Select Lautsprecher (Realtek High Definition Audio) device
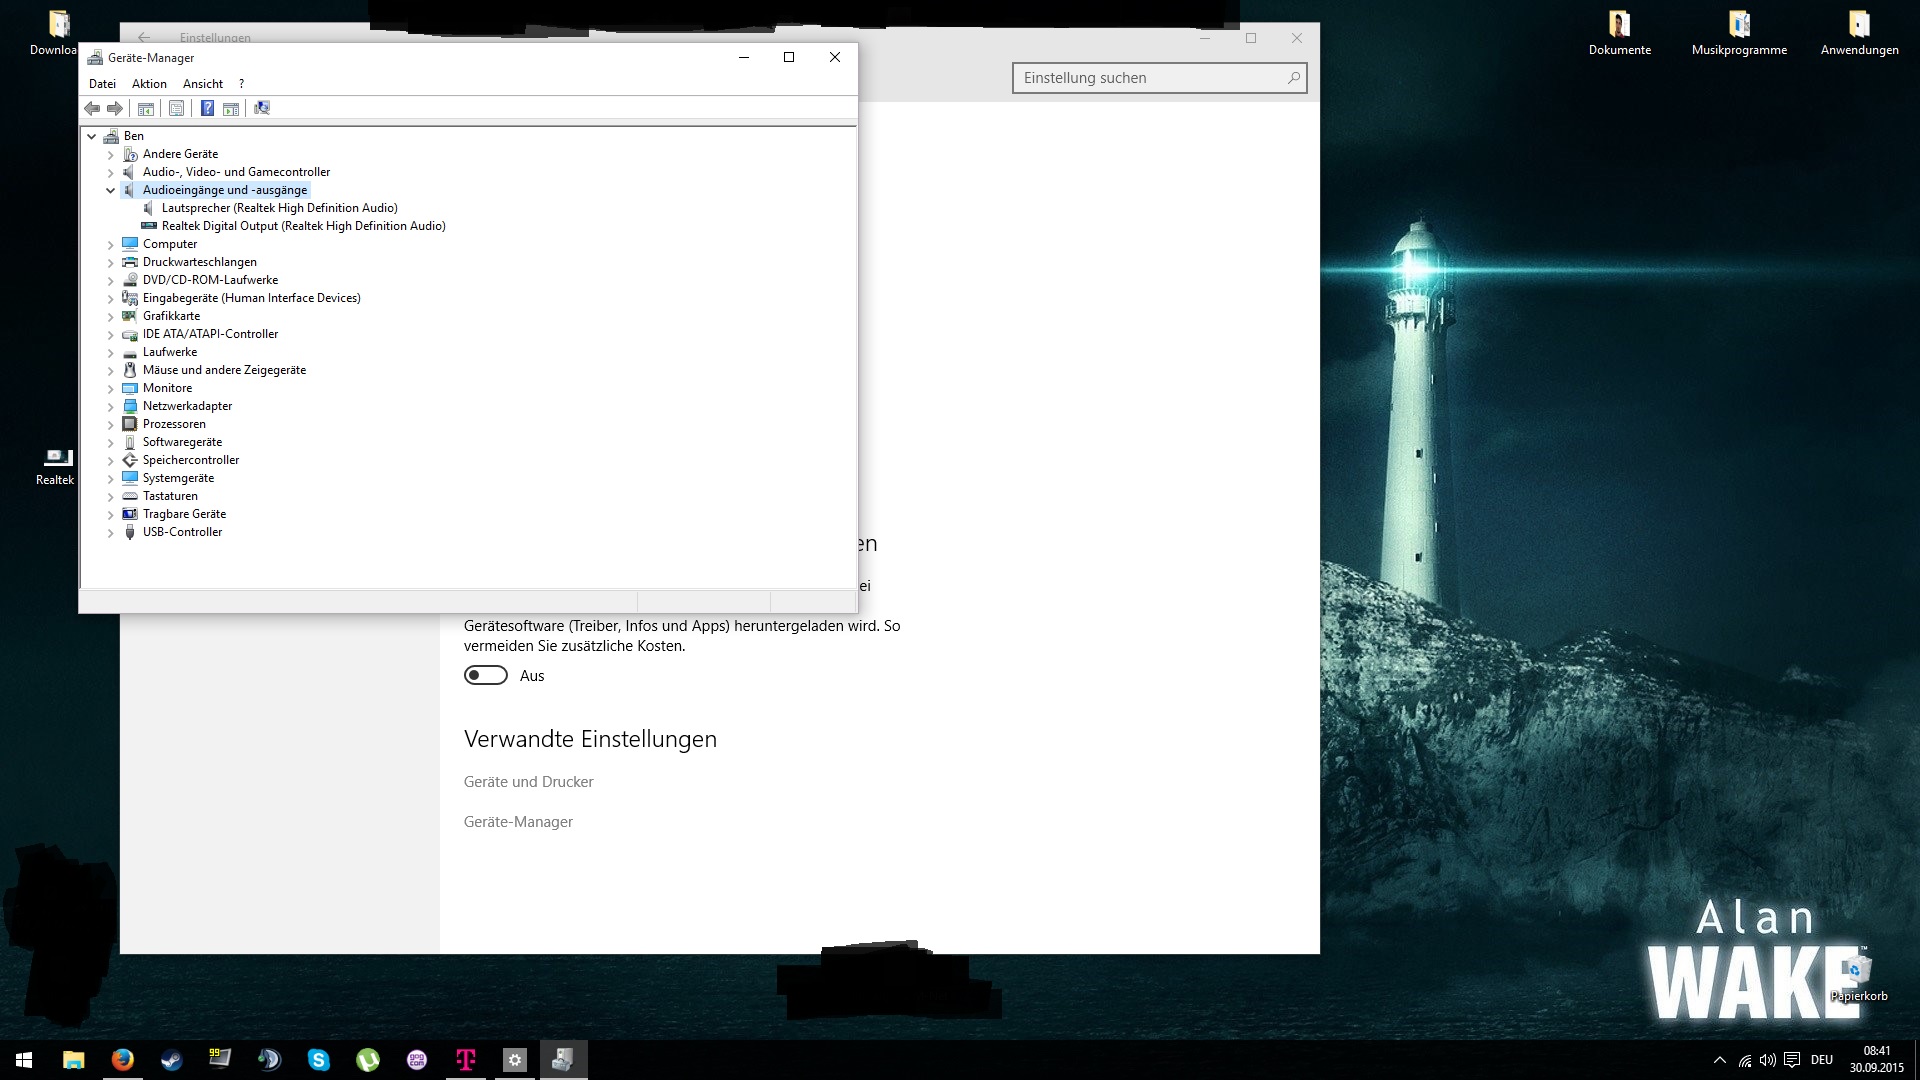The height and width of the screenshot is (1080, 1920). pos(279,208)
